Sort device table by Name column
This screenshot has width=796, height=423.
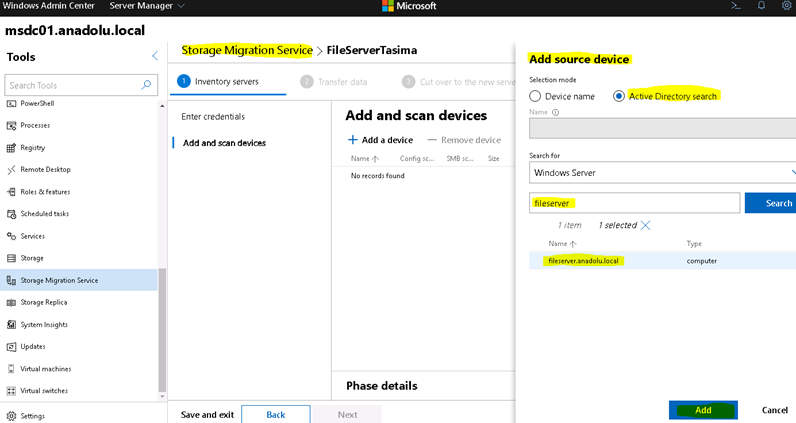[364, 158]
